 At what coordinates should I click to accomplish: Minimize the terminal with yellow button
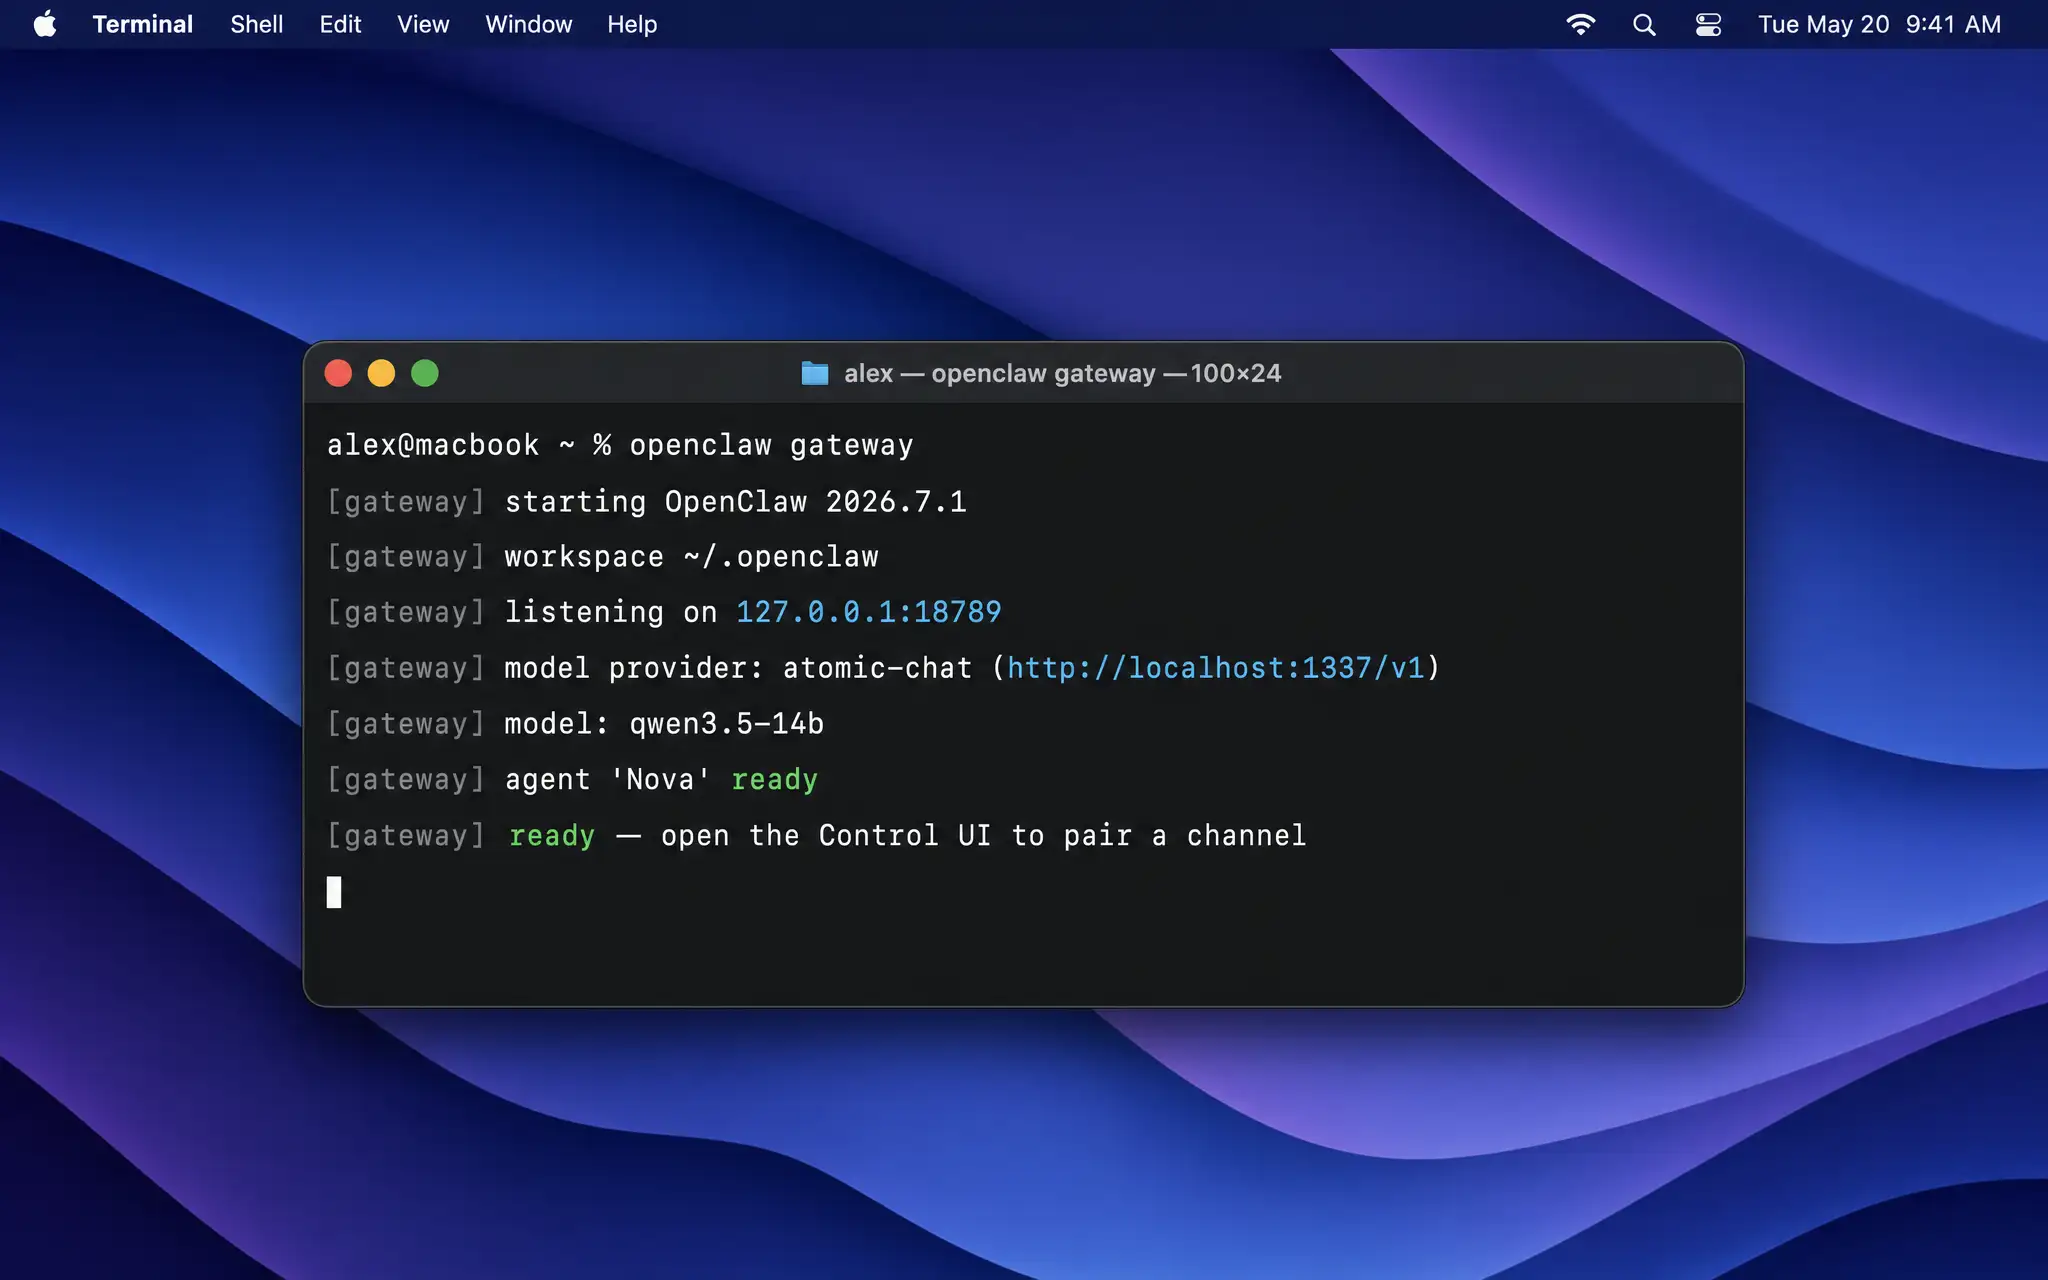point(381,373)
